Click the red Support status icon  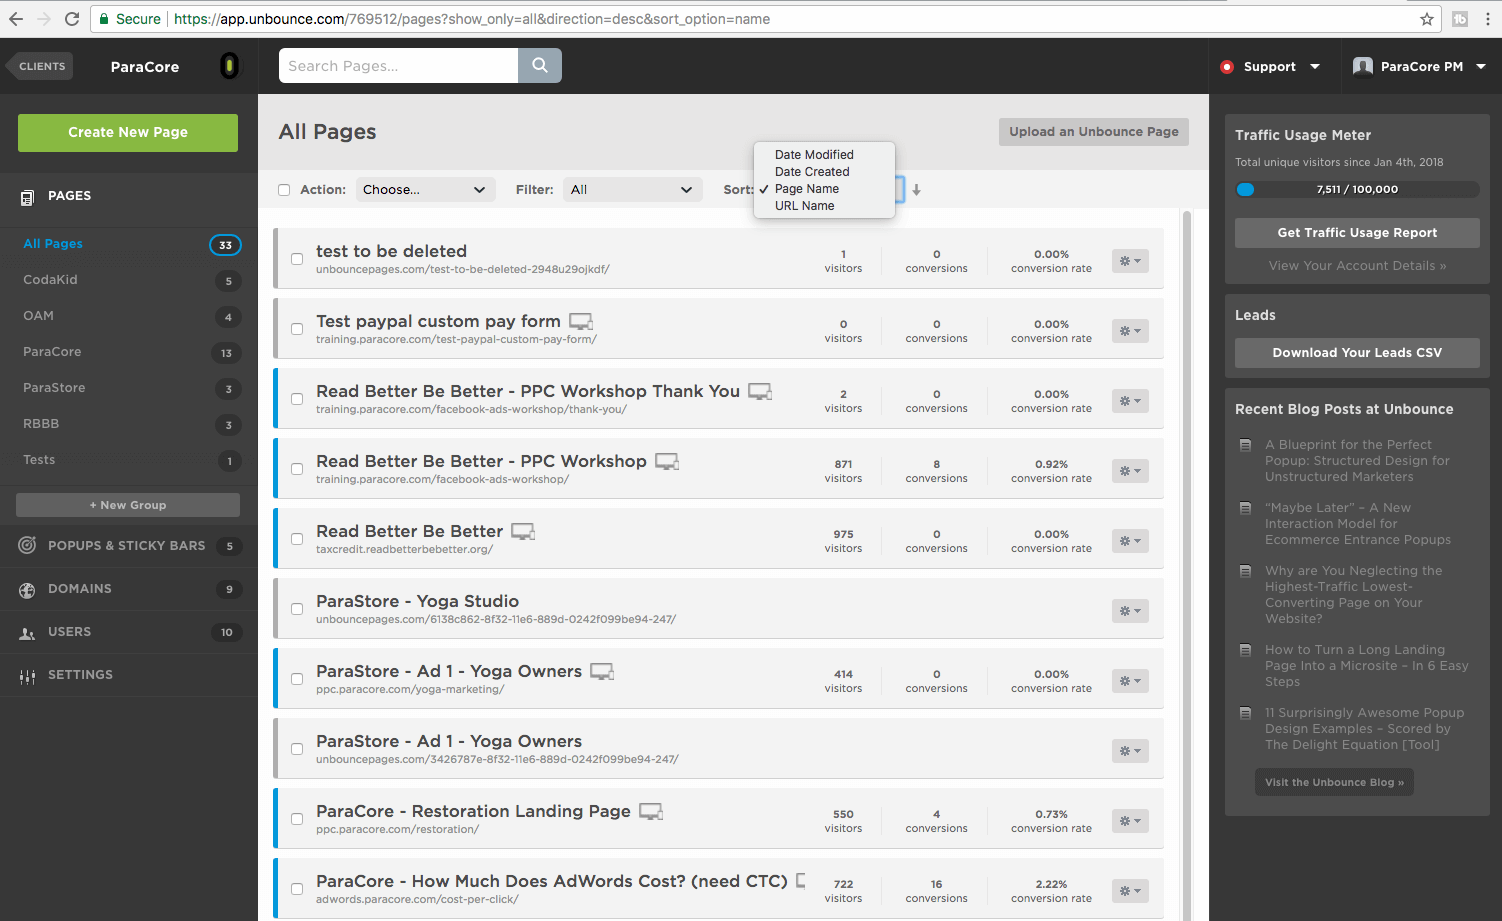click(x=1227, y=67)
